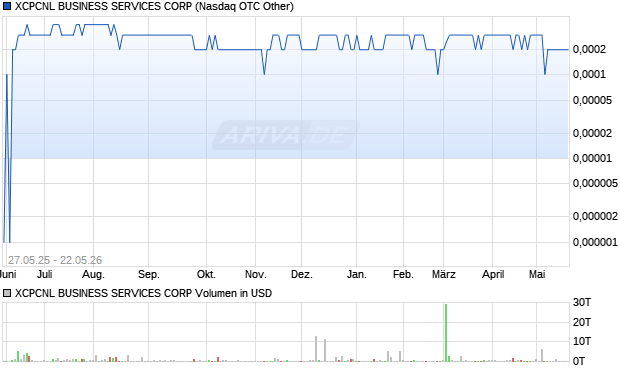The height and width of the screenshot is (371, 620).
Task: Click the Aug. month label
Action: 93,274
